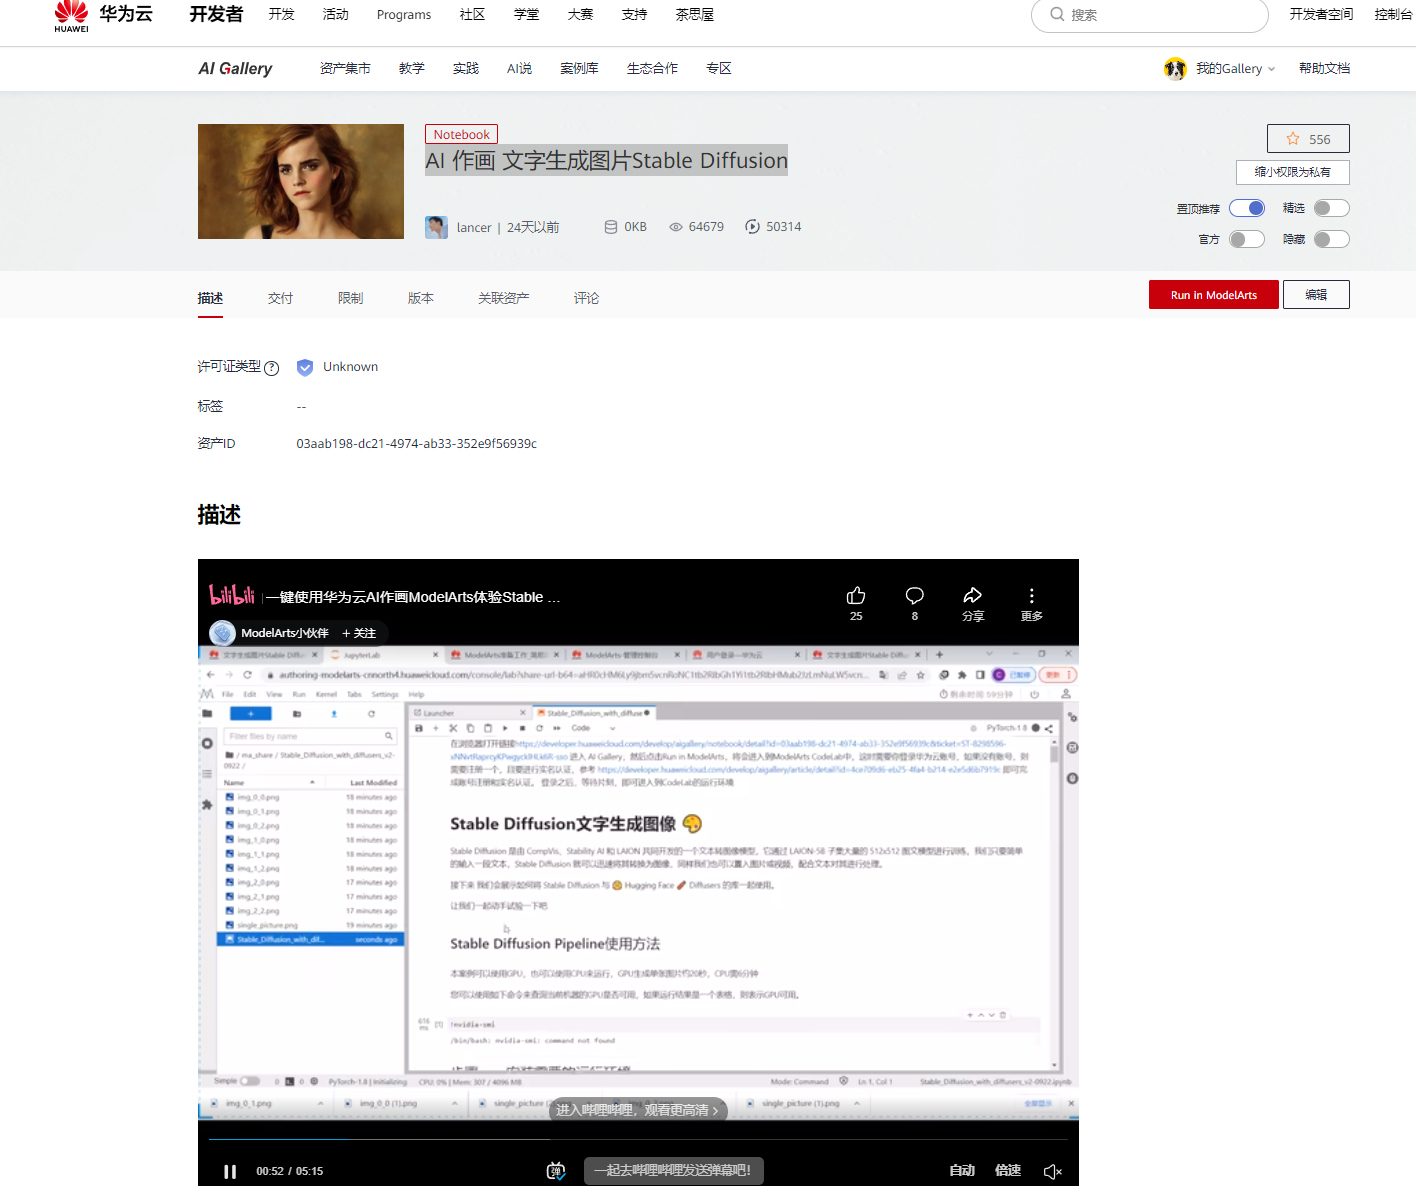Image resolution: width=1416 pixels, height=1186 pixels.
Task: Switch to the 限制 tab
Action: click(x=350, y=298)
